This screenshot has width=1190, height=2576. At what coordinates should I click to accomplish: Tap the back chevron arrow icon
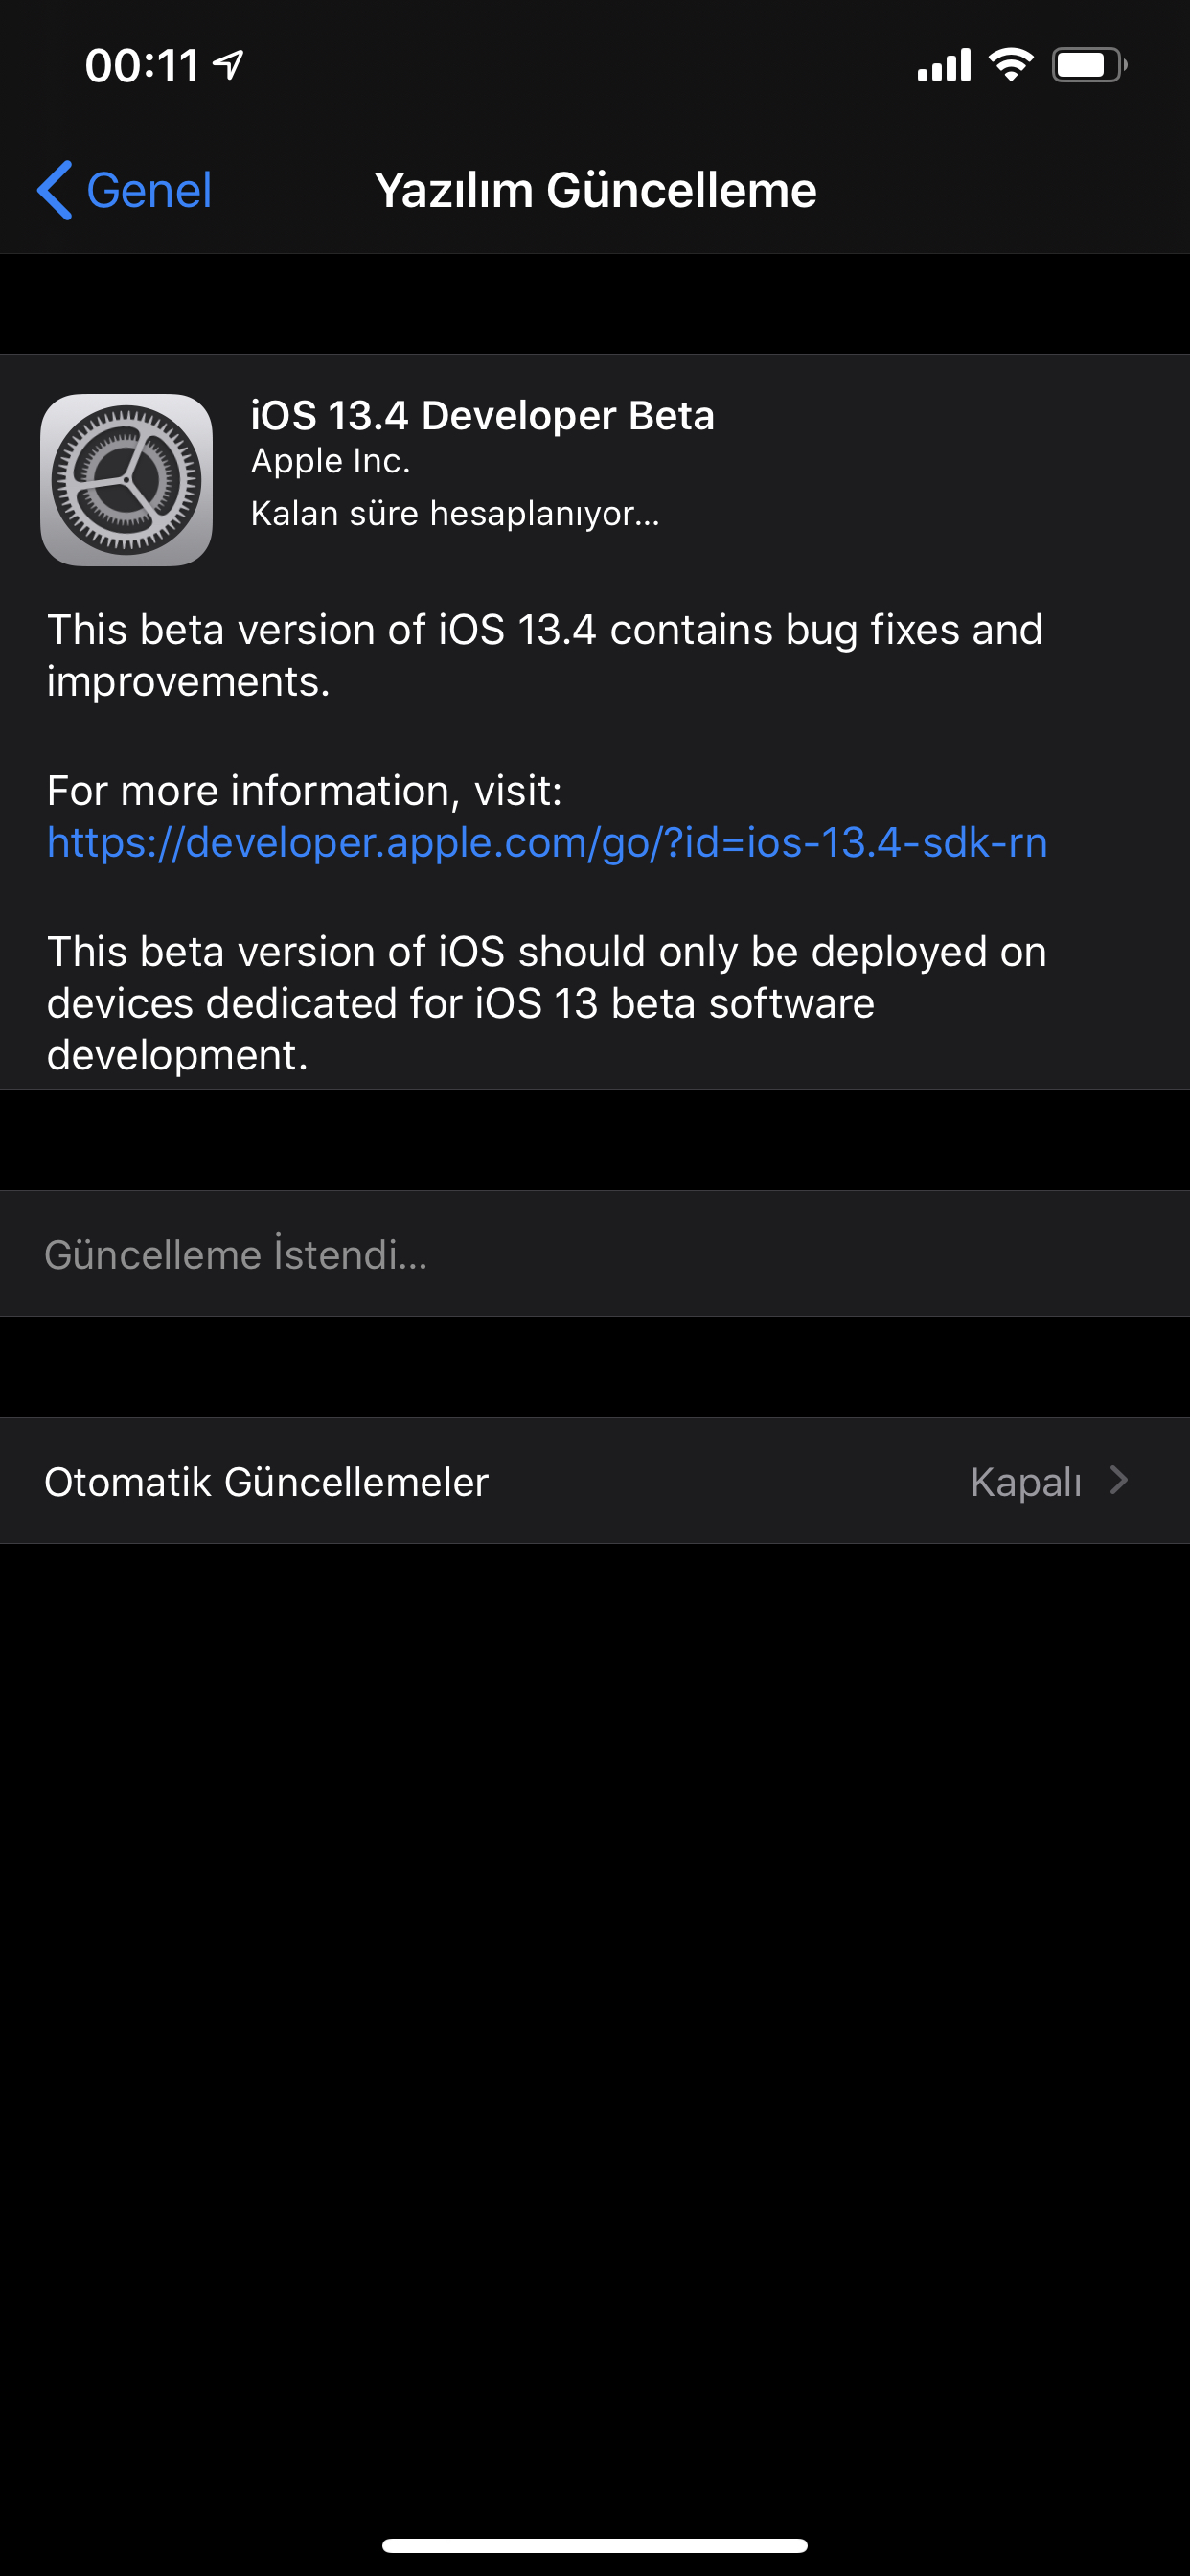coord(55,190)
